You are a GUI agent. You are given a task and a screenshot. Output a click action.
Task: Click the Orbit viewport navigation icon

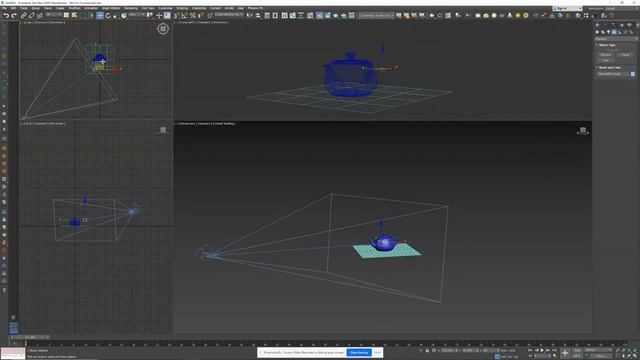tap(629, 356)
